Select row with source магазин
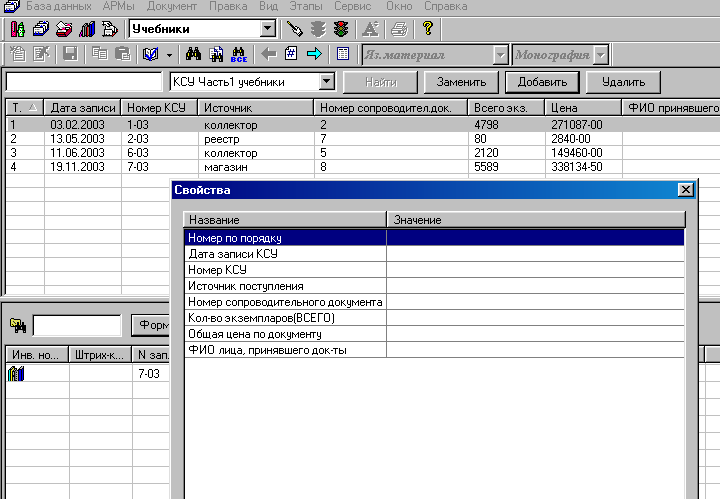This screenshot has height=499, width=720. click(x=363, y=167)
